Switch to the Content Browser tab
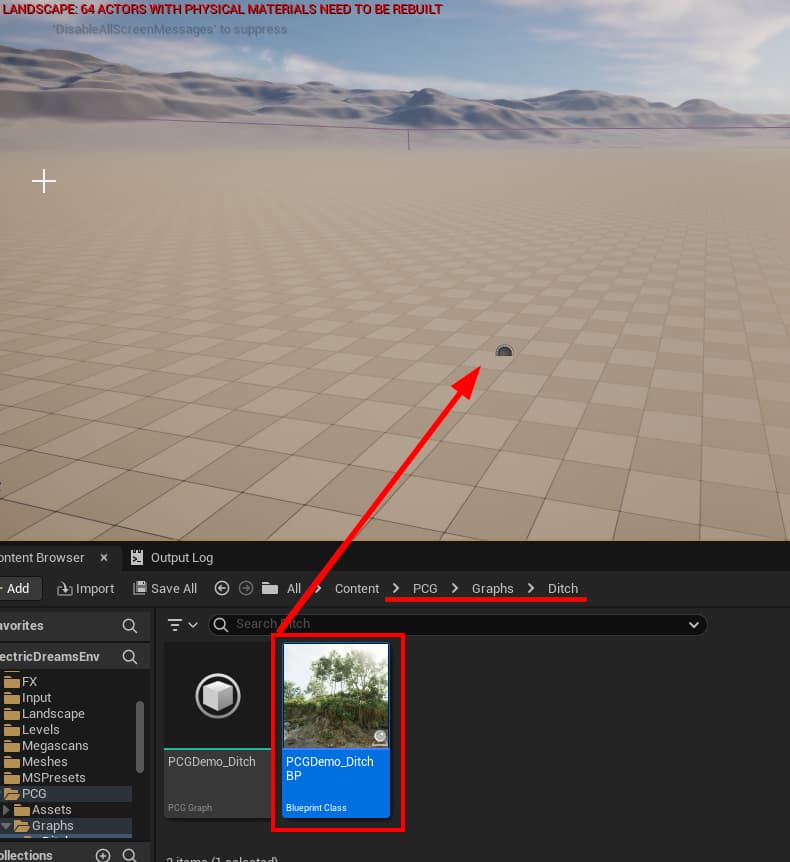Viewport: 790px width, 862px height. (x=42, y=557)
